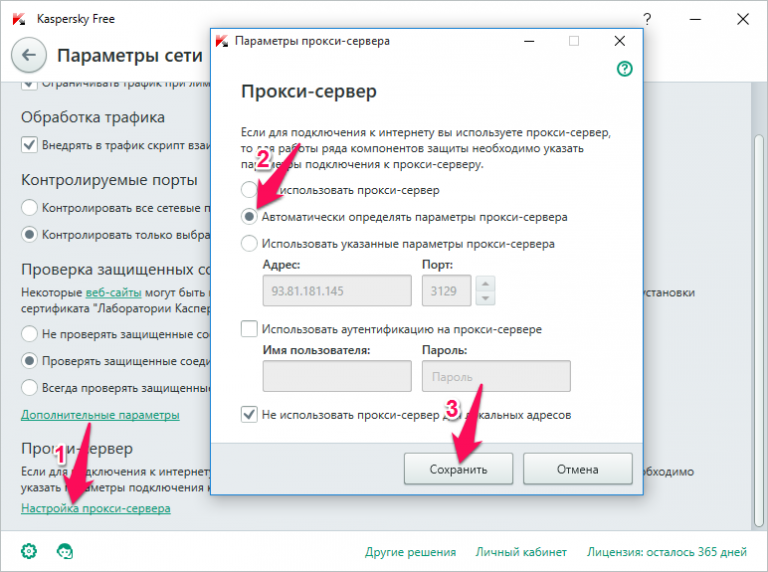Click the Пароль password field
Viewport: 768px width, 572px height.
point(496,376)
